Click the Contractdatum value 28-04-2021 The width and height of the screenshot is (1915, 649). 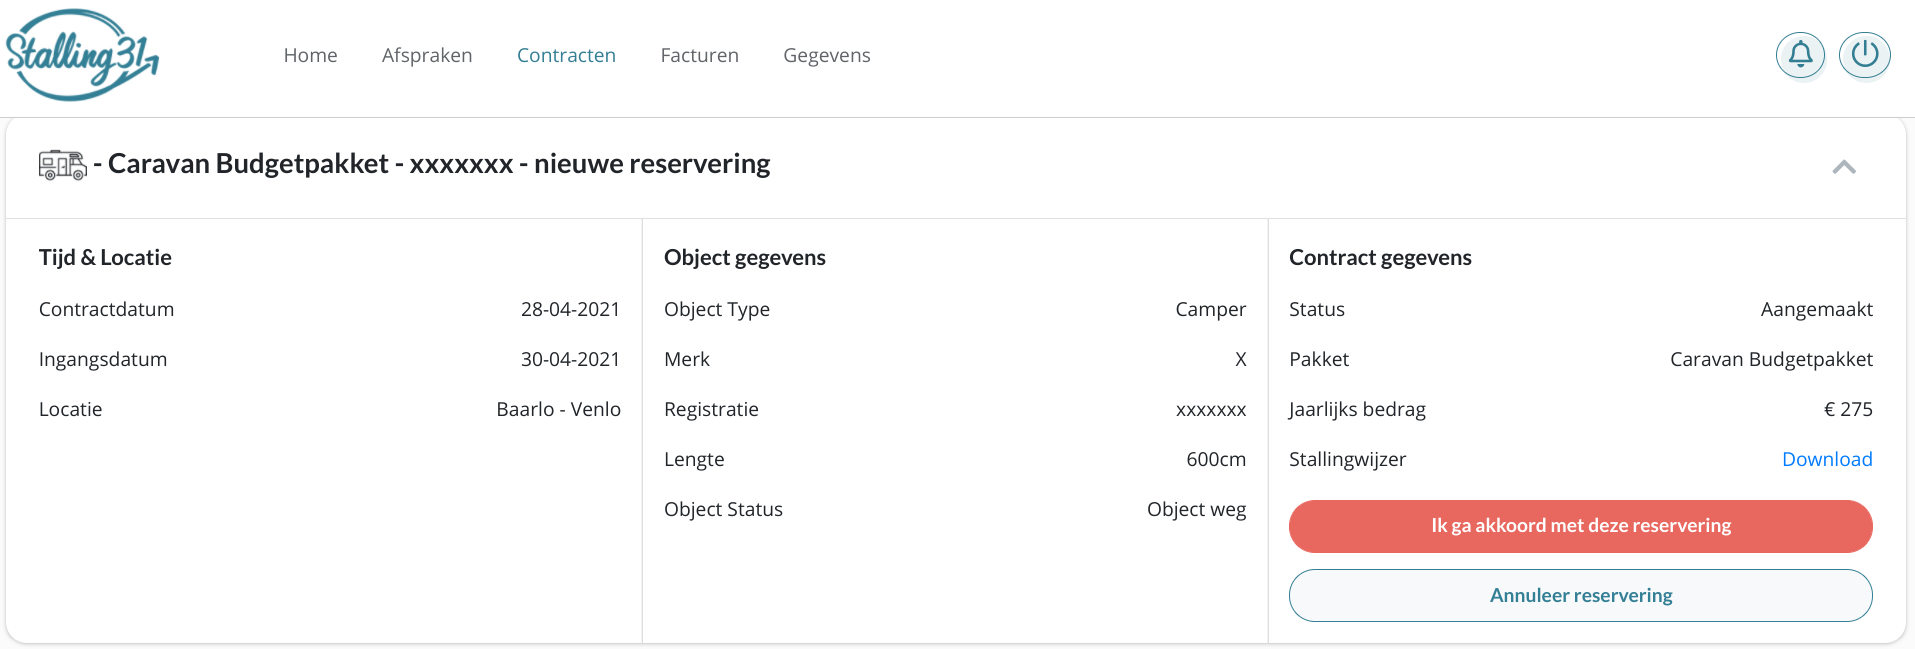point(570,309)
